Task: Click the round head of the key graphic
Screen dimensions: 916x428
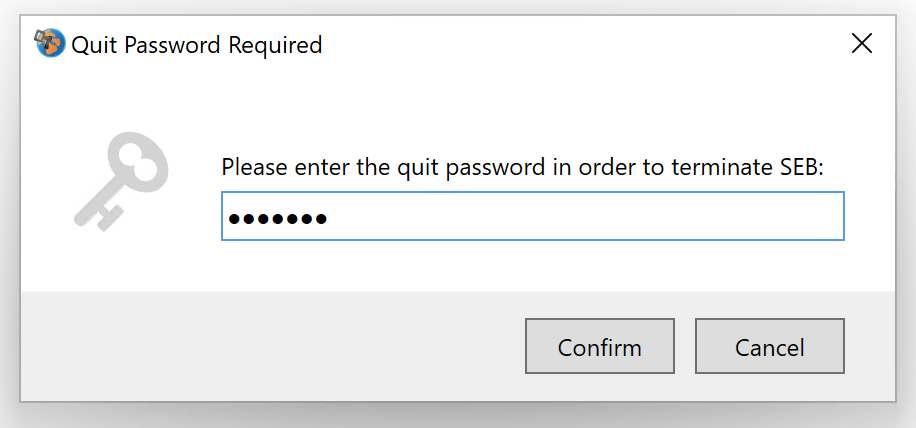Action: [x=142, y=159]
